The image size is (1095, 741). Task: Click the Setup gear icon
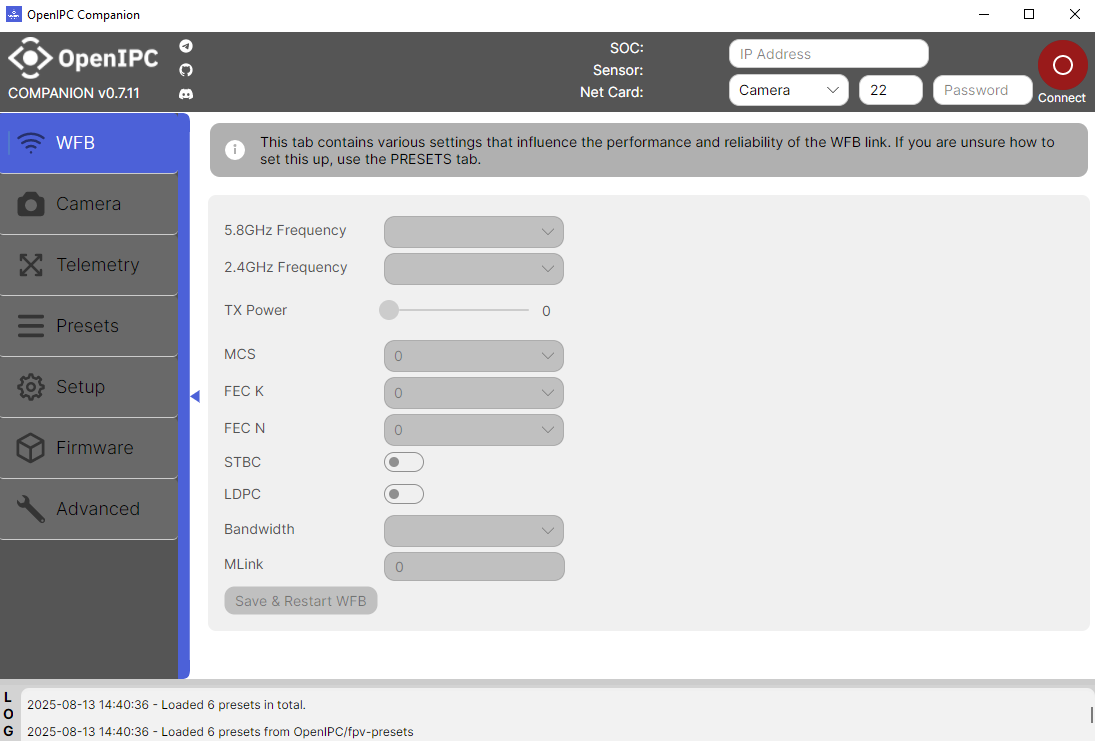click(x=31, y=387)
